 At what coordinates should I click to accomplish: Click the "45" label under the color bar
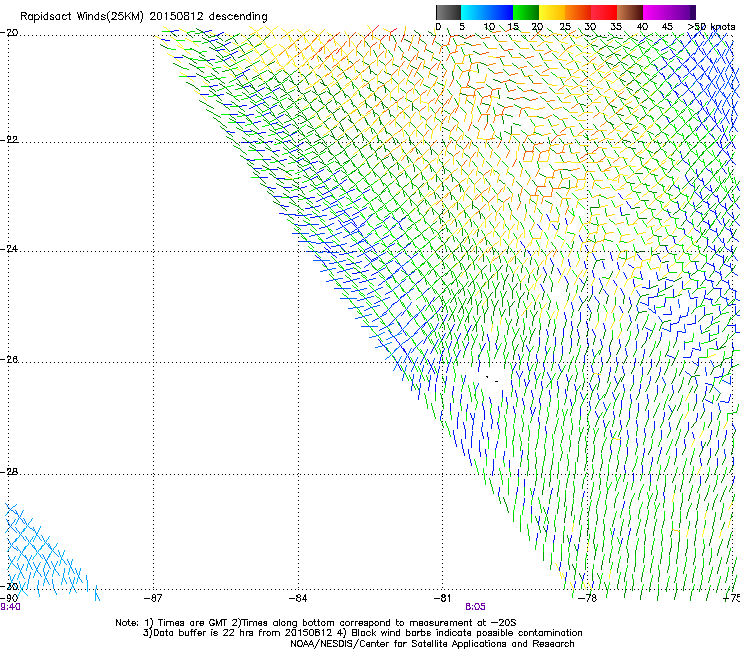(667, 27)
